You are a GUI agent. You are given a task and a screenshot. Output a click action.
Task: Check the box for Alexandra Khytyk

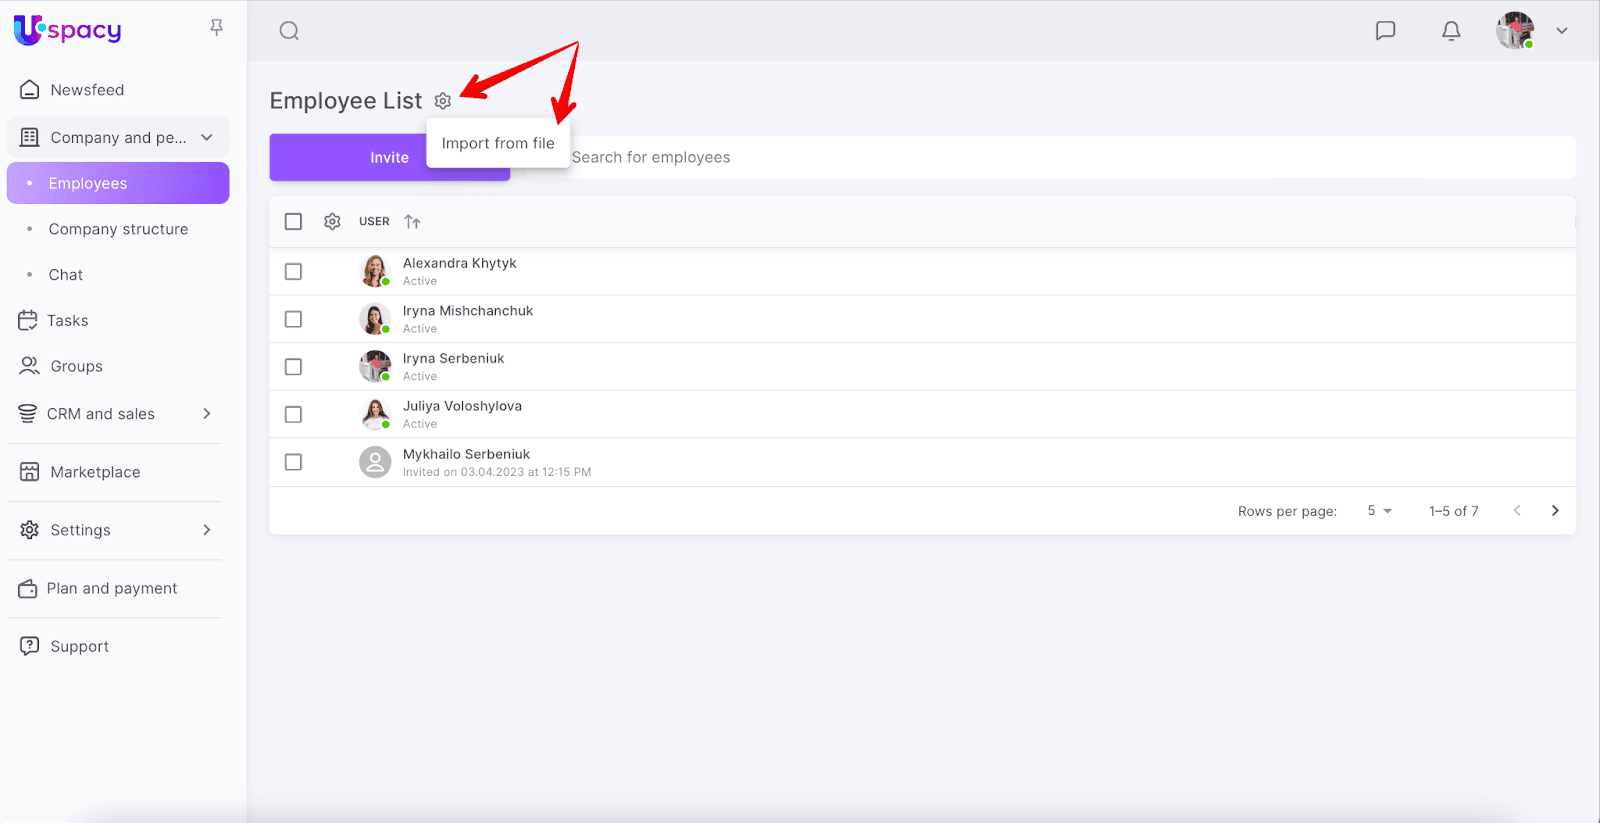(293, 272)
